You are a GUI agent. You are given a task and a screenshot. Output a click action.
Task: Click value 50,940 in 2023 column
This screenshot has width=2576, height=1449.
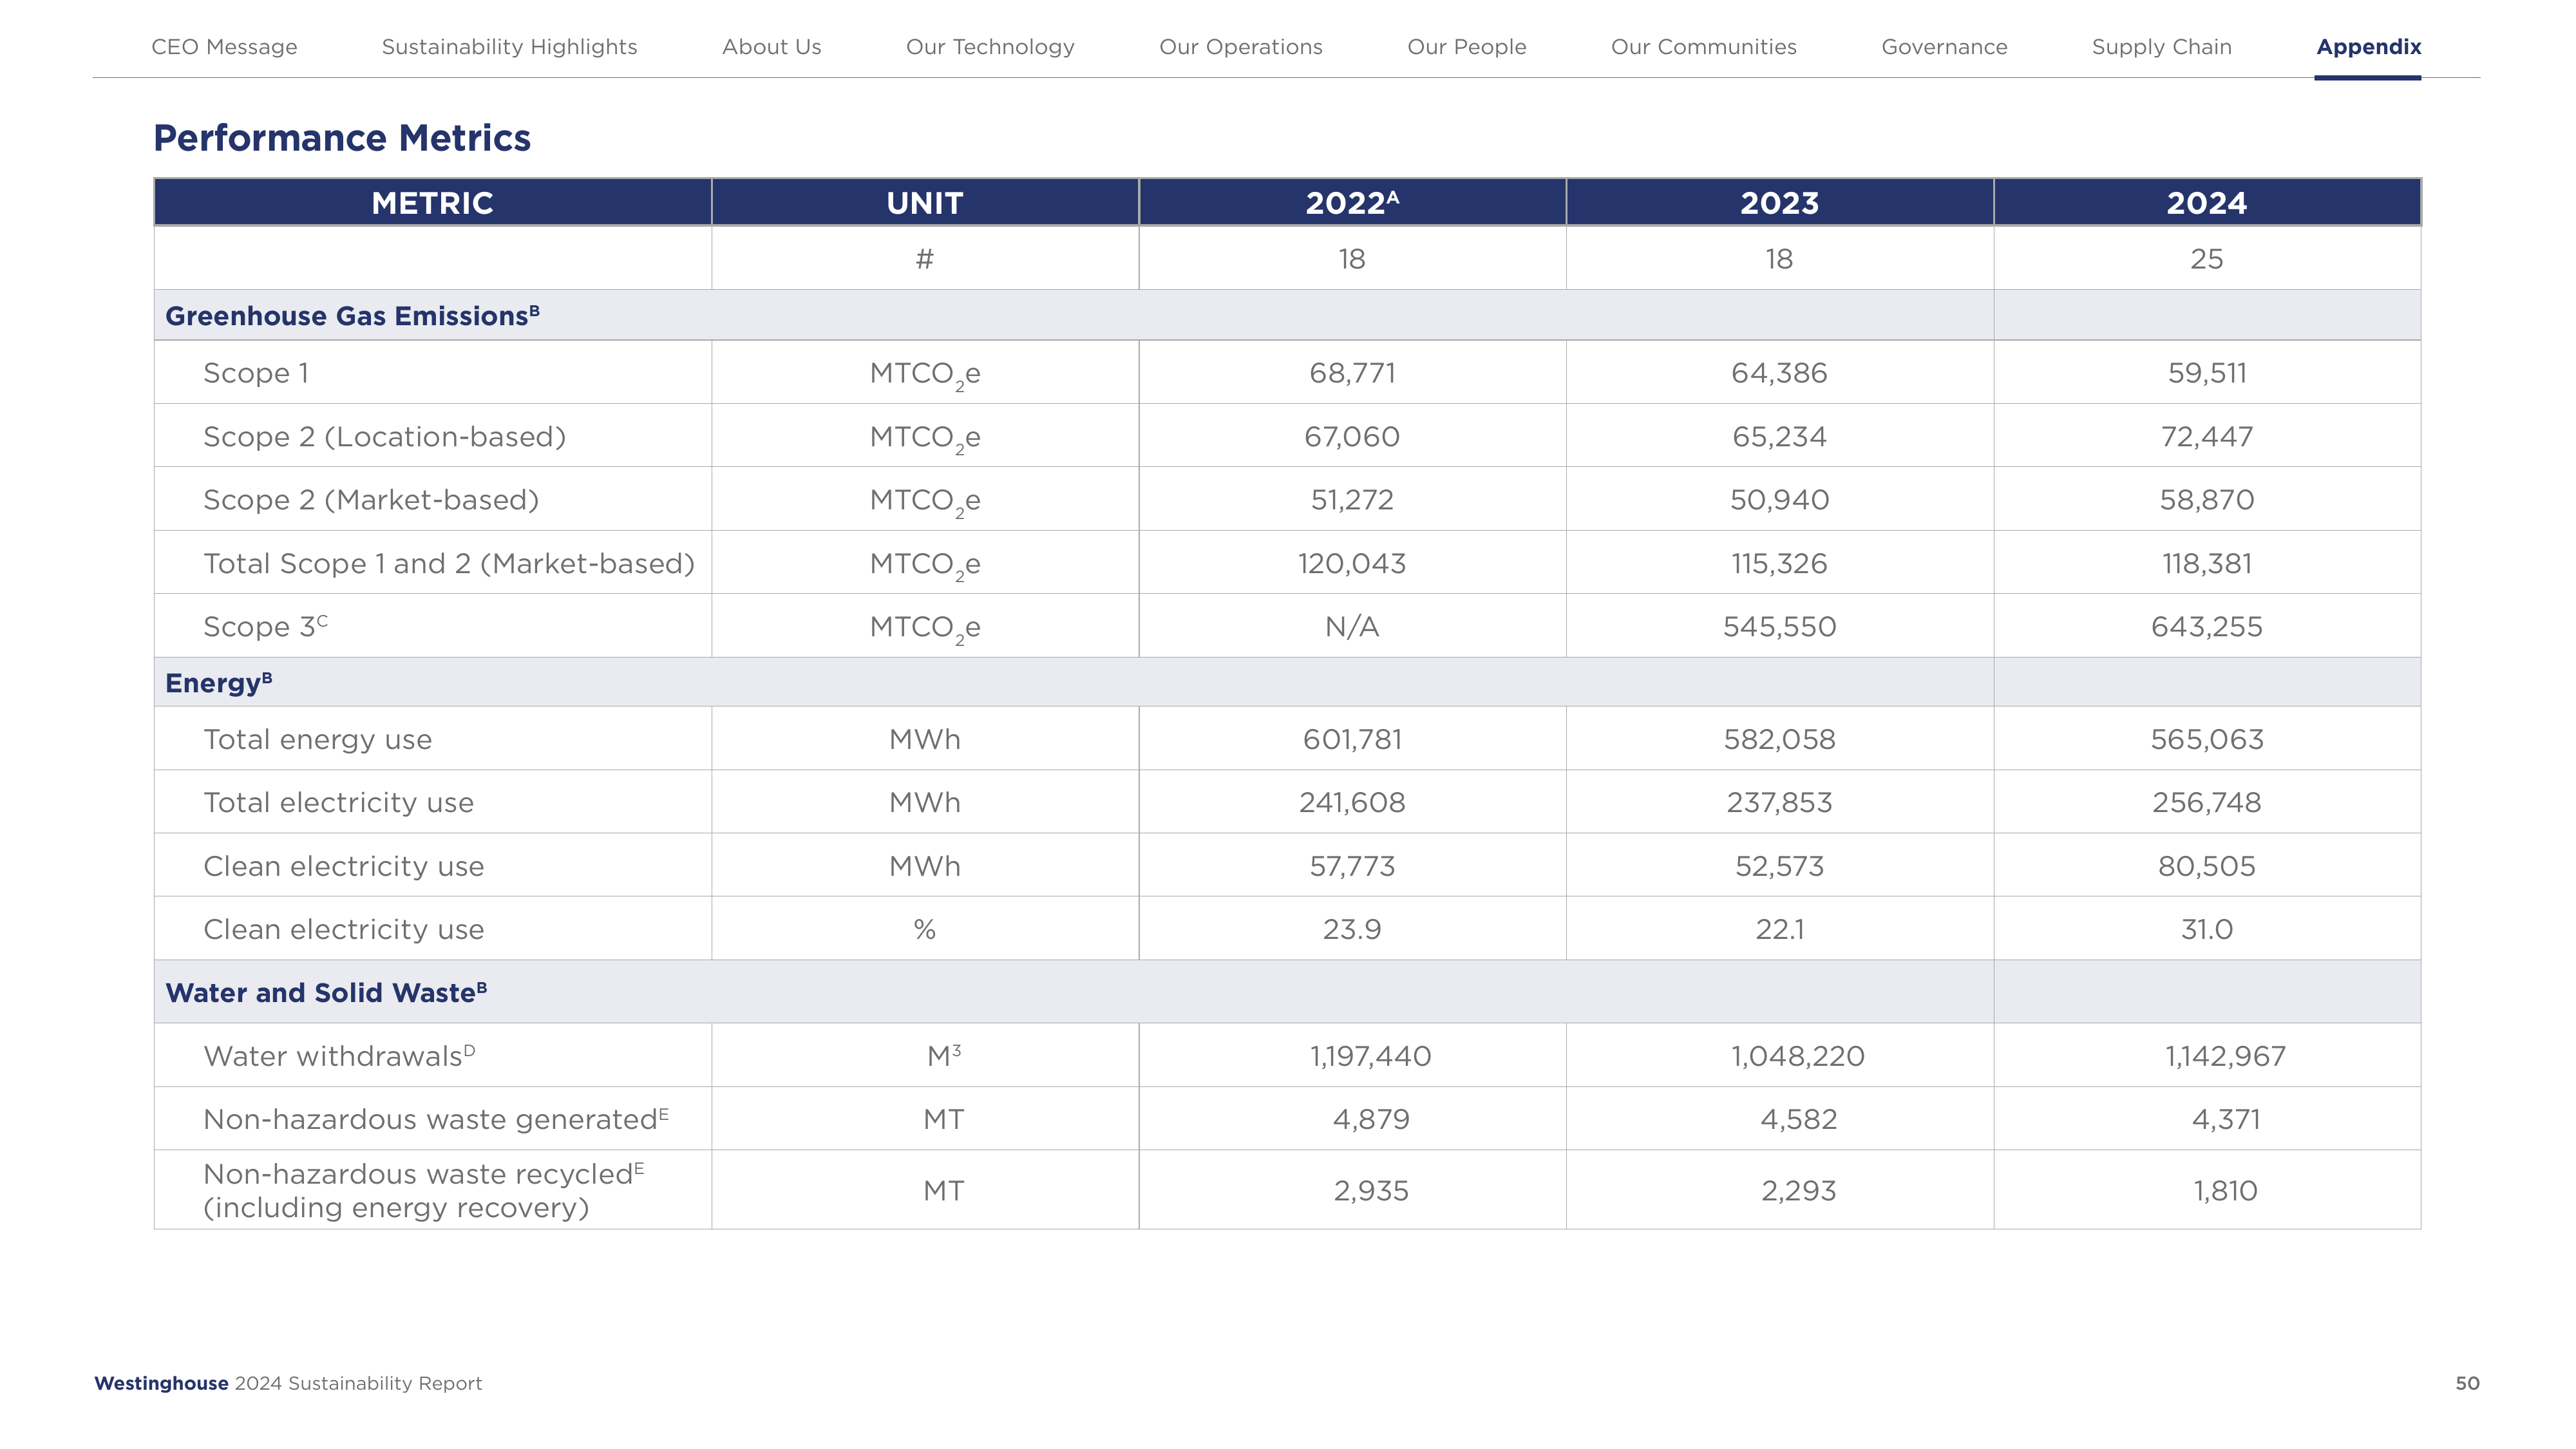(x=1779, y=500)
